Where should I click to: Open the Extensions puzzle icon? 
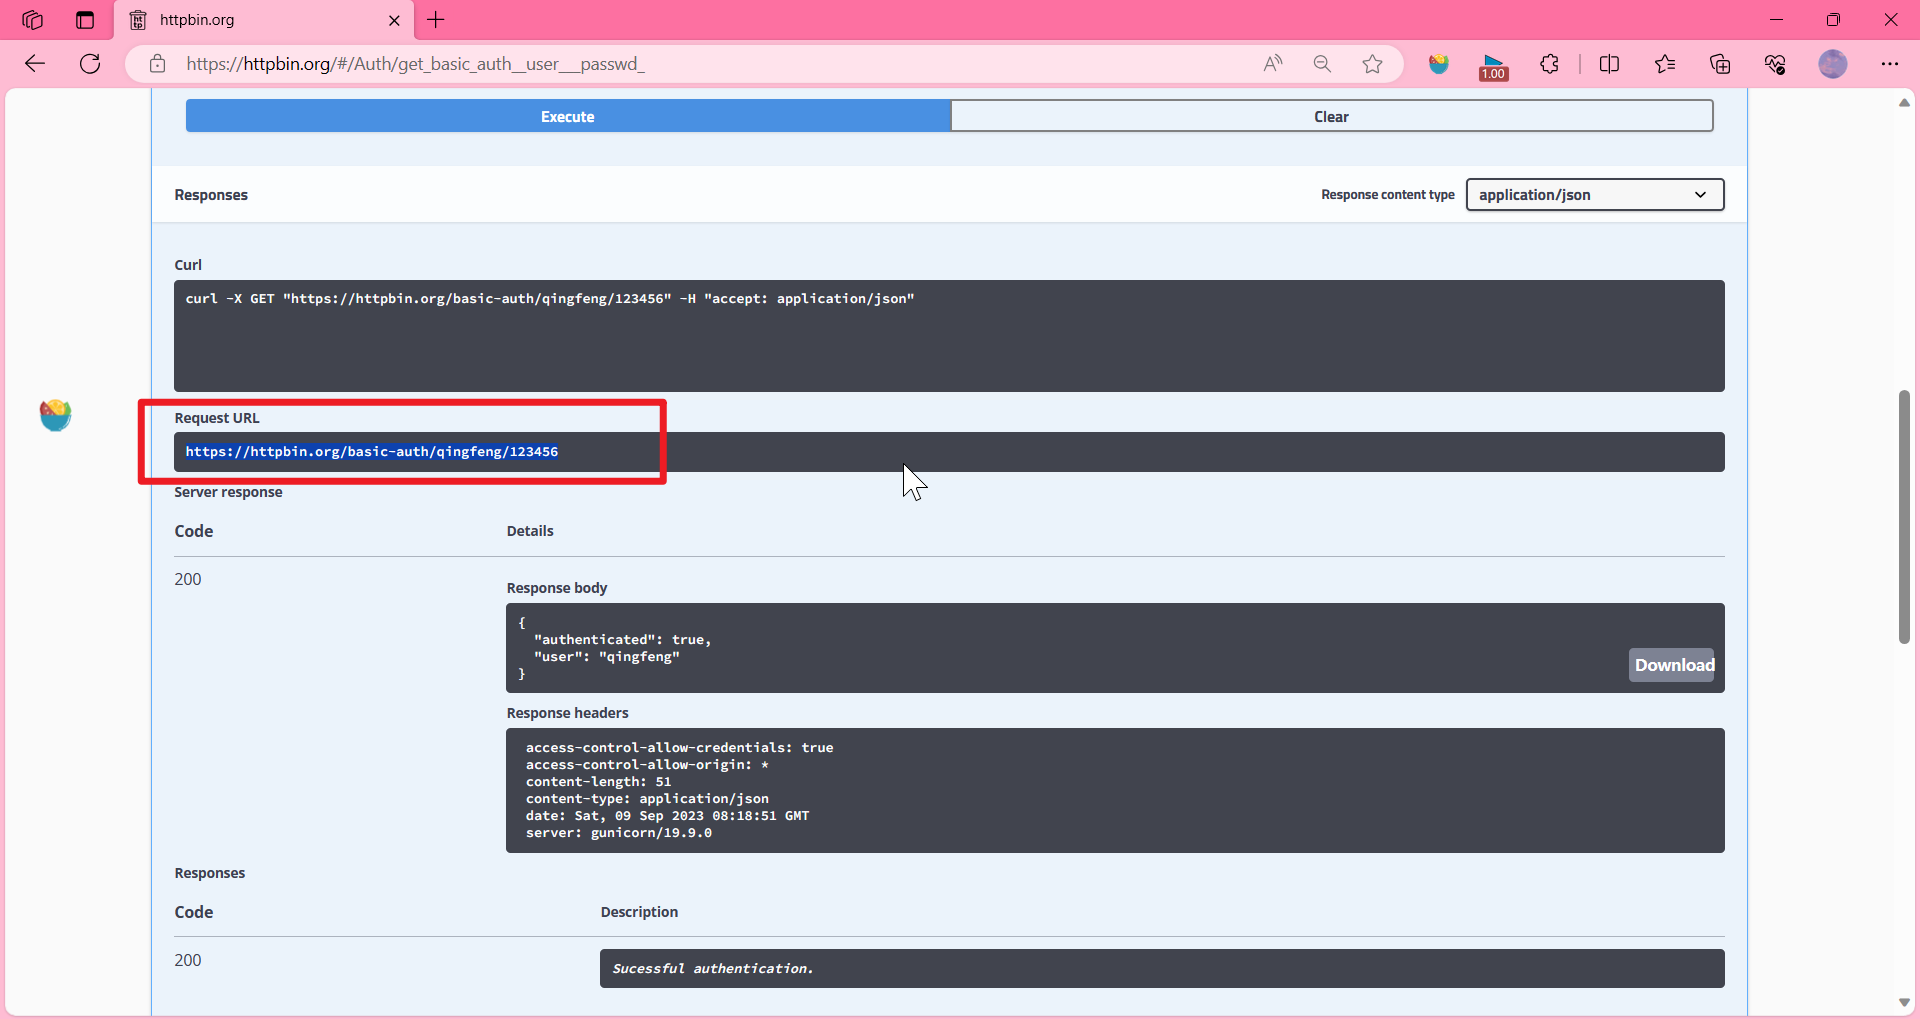coord(1550,64)
